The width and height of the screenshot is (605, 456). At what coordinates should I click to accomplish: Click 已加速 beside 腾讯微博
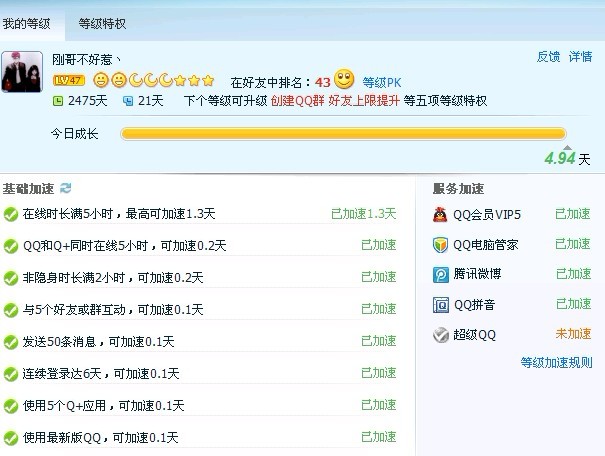(573, 274)
